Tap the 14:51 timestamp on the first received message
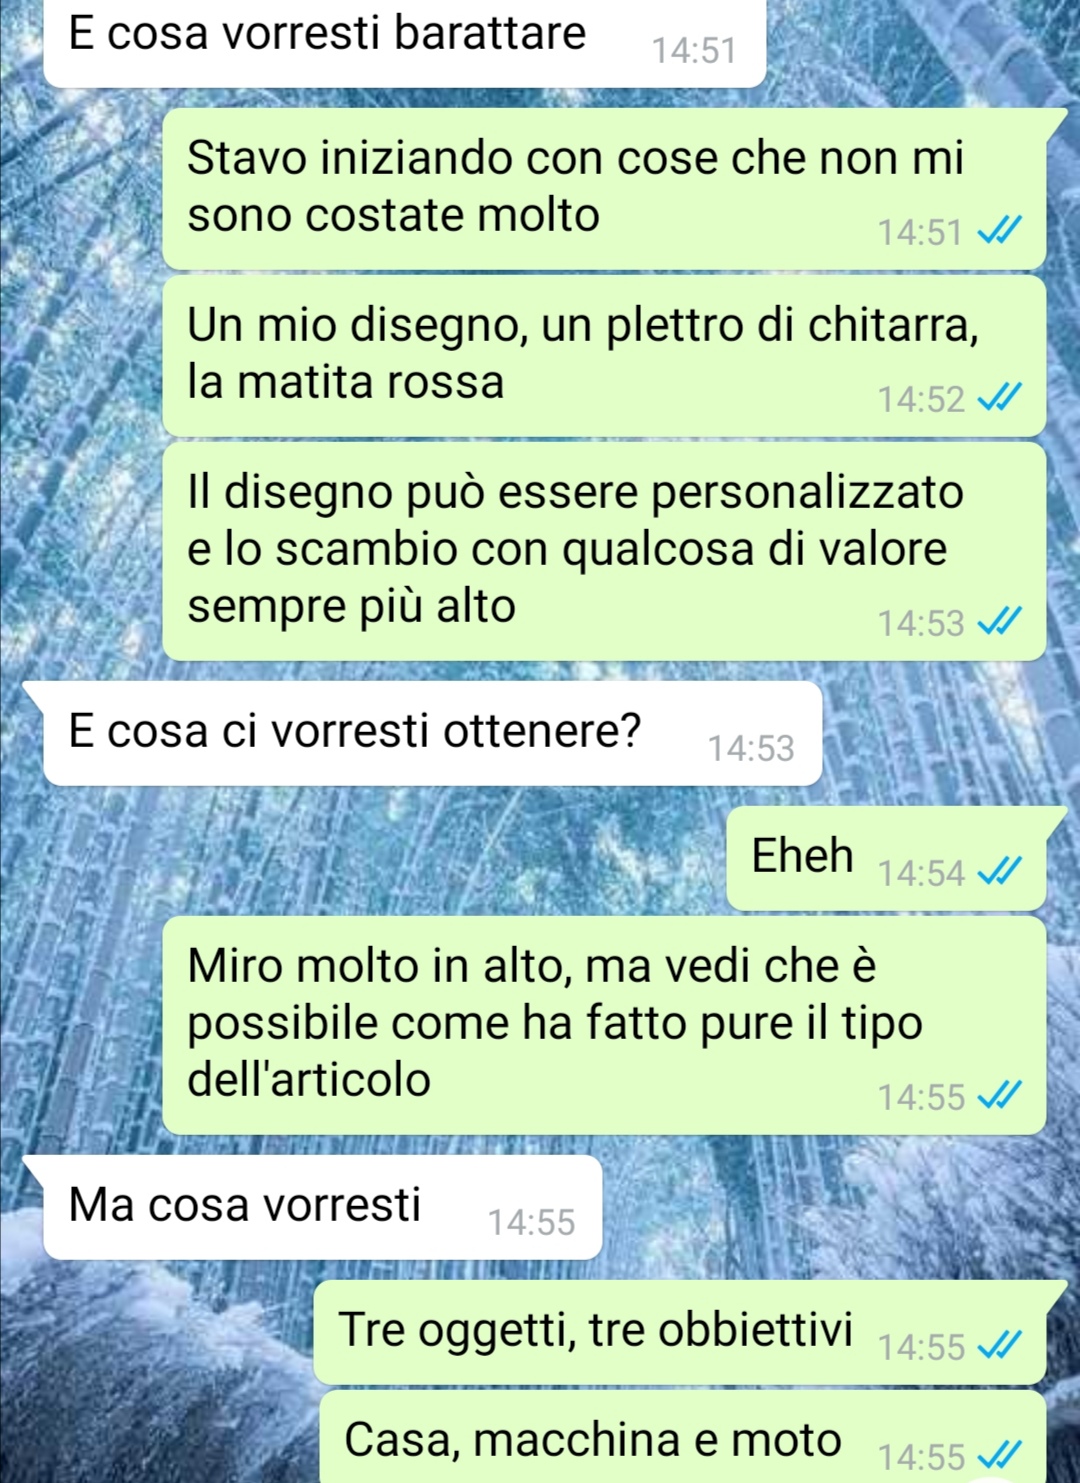The height and width of the screenshot is (1483, 1080). pos(694,50)
